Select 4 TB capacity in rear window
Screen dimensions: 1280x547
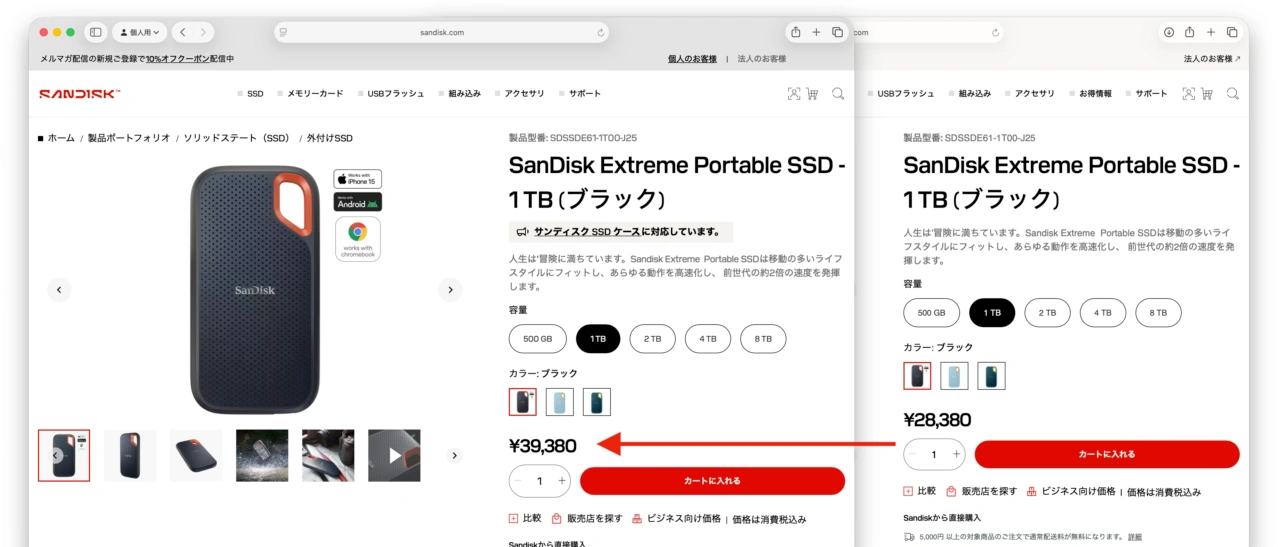[1103, 312]
